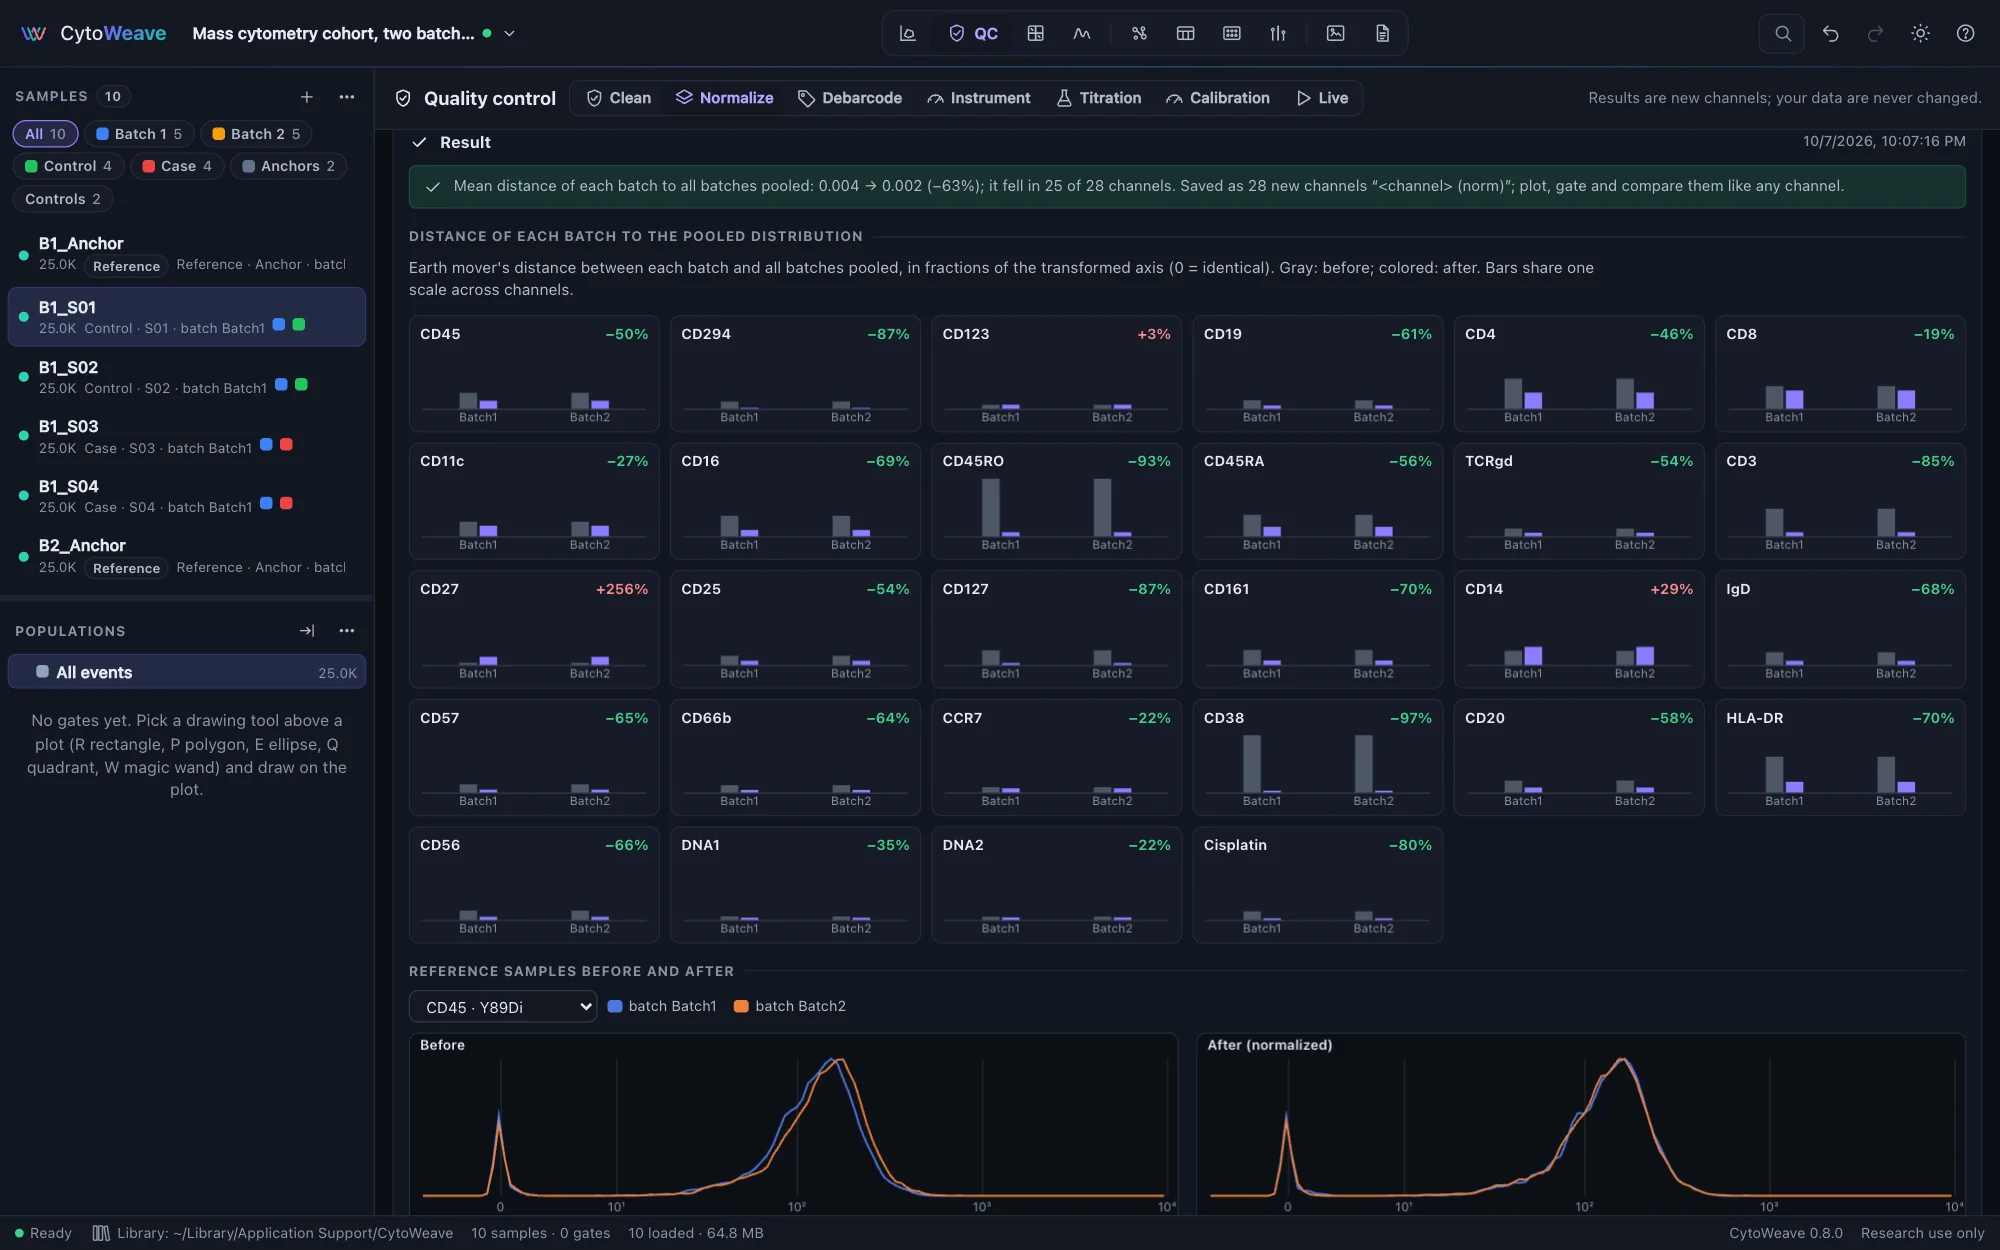Open the help question mark icon
This screenshot has height=1250, width=2000.
click(x=1965, y=33)
